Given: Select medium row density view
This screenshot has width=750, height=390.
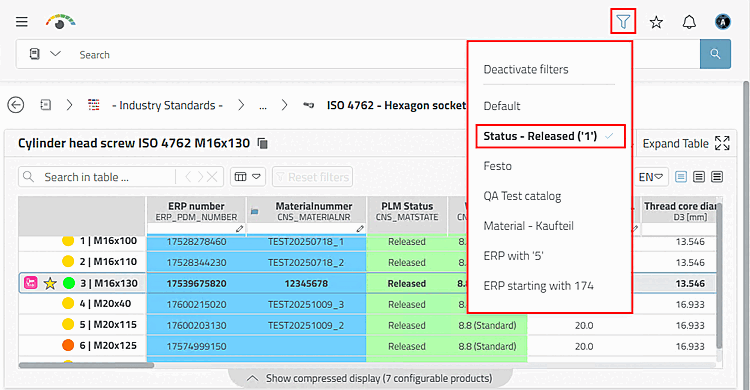Looking at the screenshot, I should tap(699, 177).
